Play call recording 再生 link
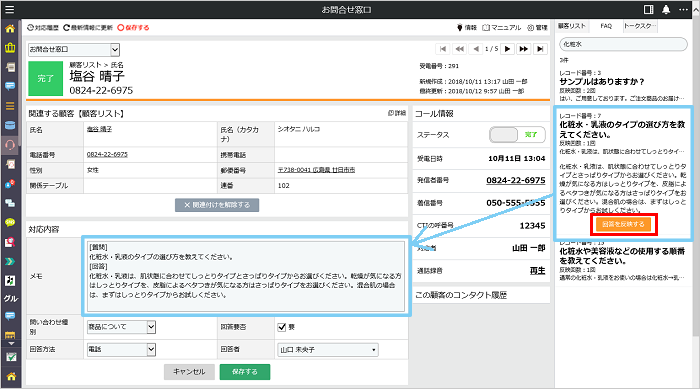Viewport: 700px width, 389px height. 537,271
